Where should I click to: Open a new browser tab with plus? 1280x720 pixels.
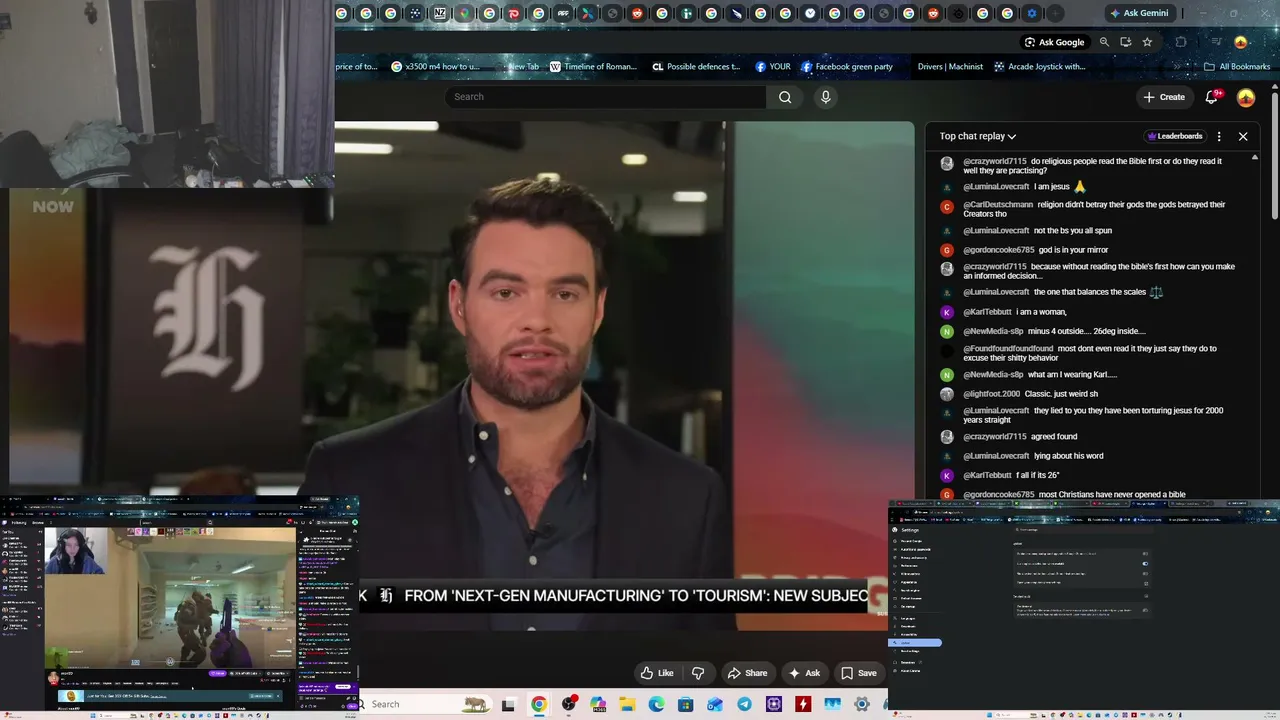(1056, 13)
